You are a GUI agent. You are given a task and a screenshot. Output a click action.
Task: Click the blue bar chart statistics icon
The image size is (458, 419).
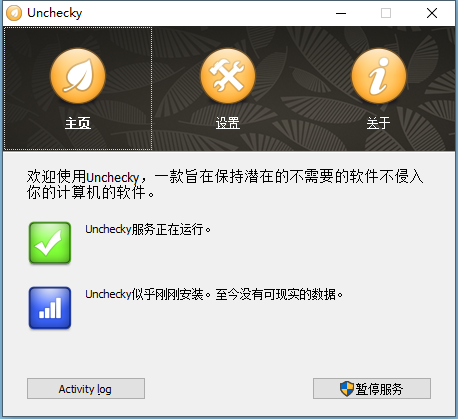point(50,308)
